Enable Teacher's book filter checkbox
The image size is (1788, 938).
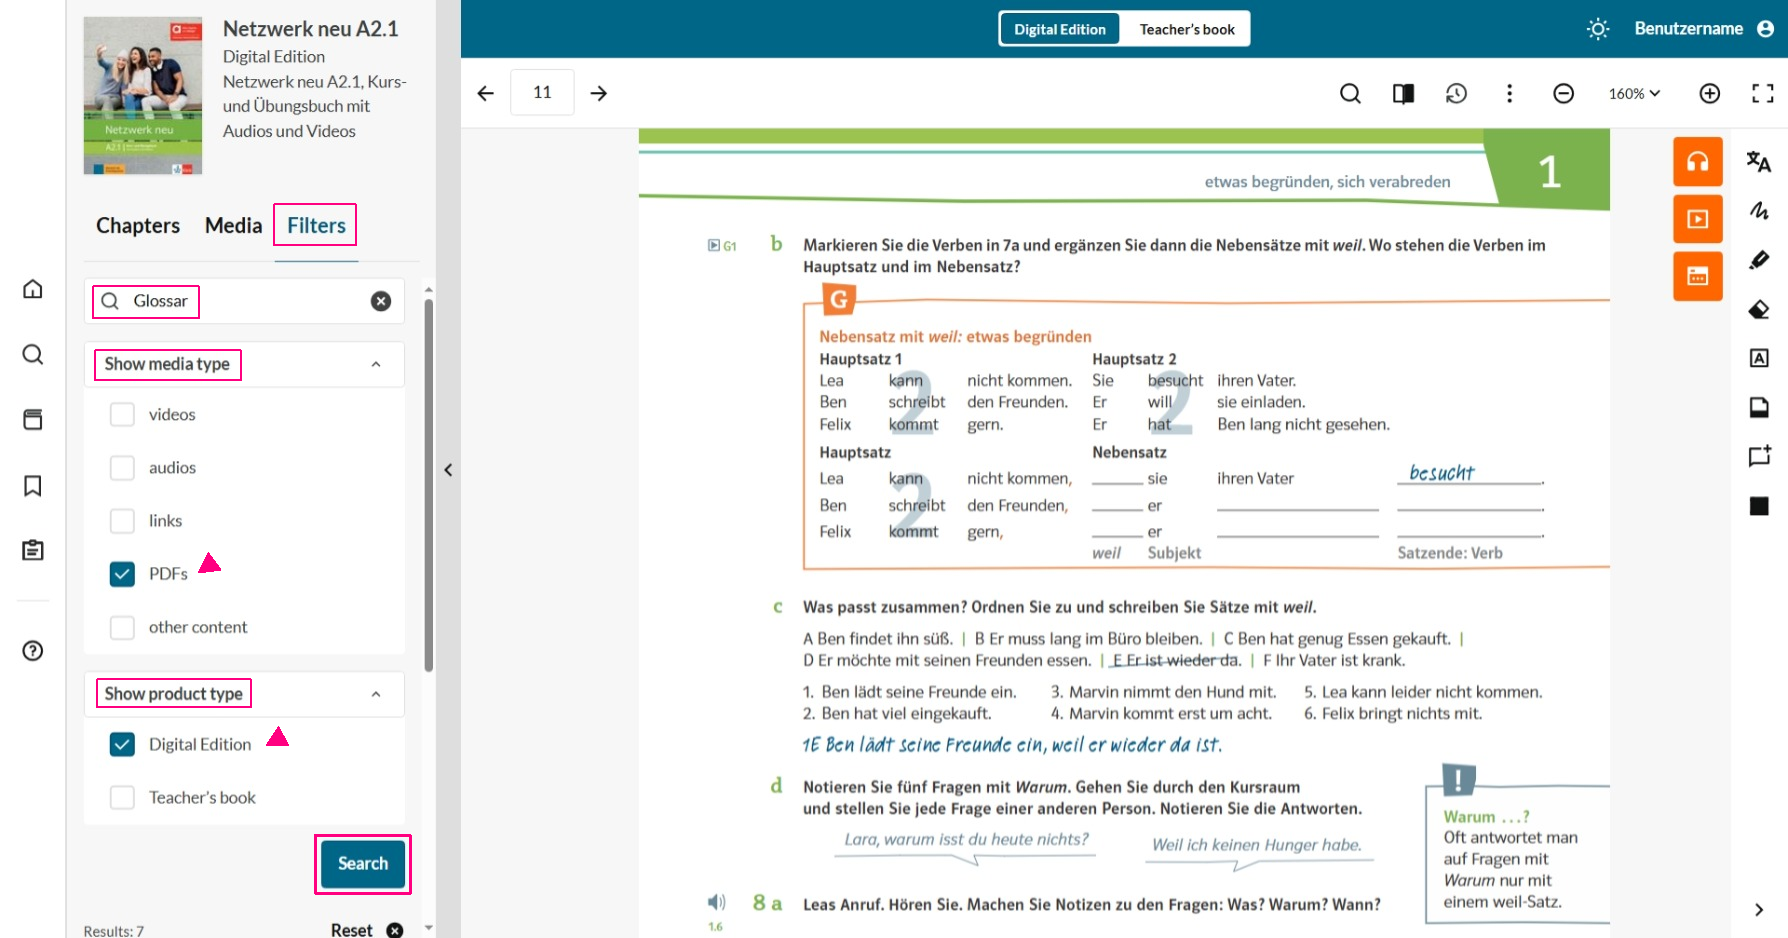pyautogui.click(x=122, y=797)
